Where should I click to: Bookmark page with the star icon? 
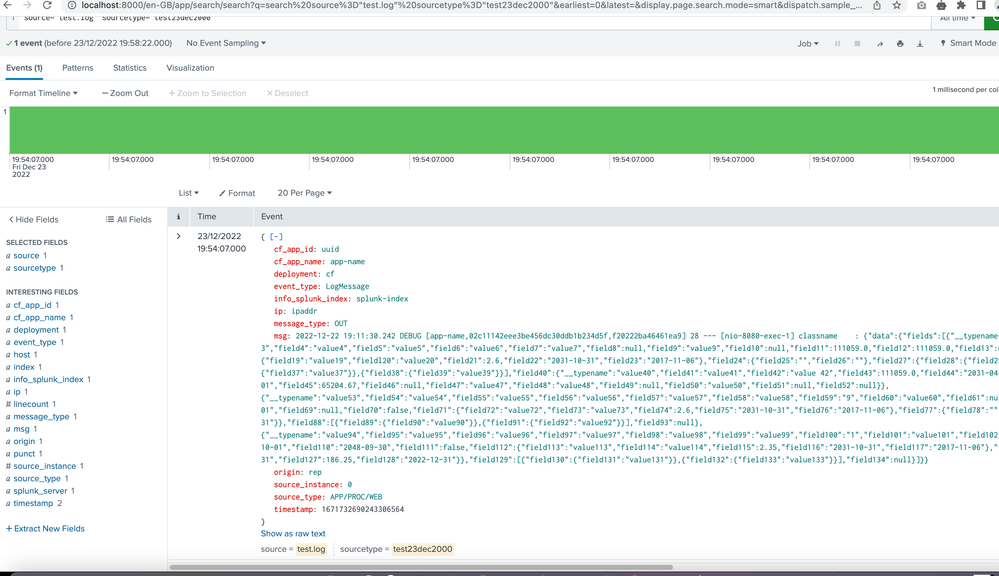(897, 5)
